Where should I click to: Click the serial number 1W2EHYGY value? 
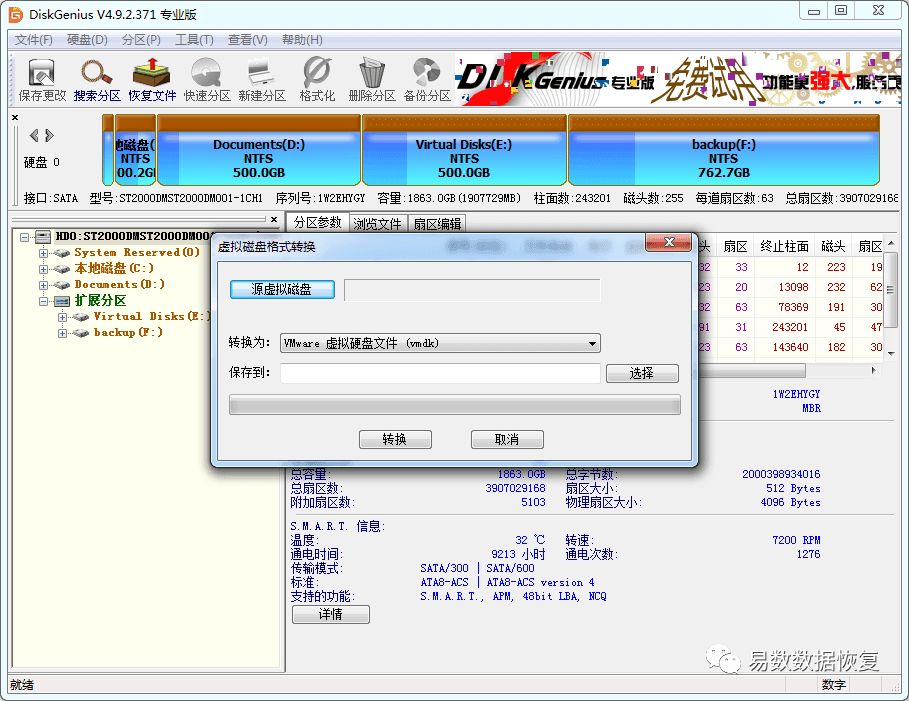796,394
